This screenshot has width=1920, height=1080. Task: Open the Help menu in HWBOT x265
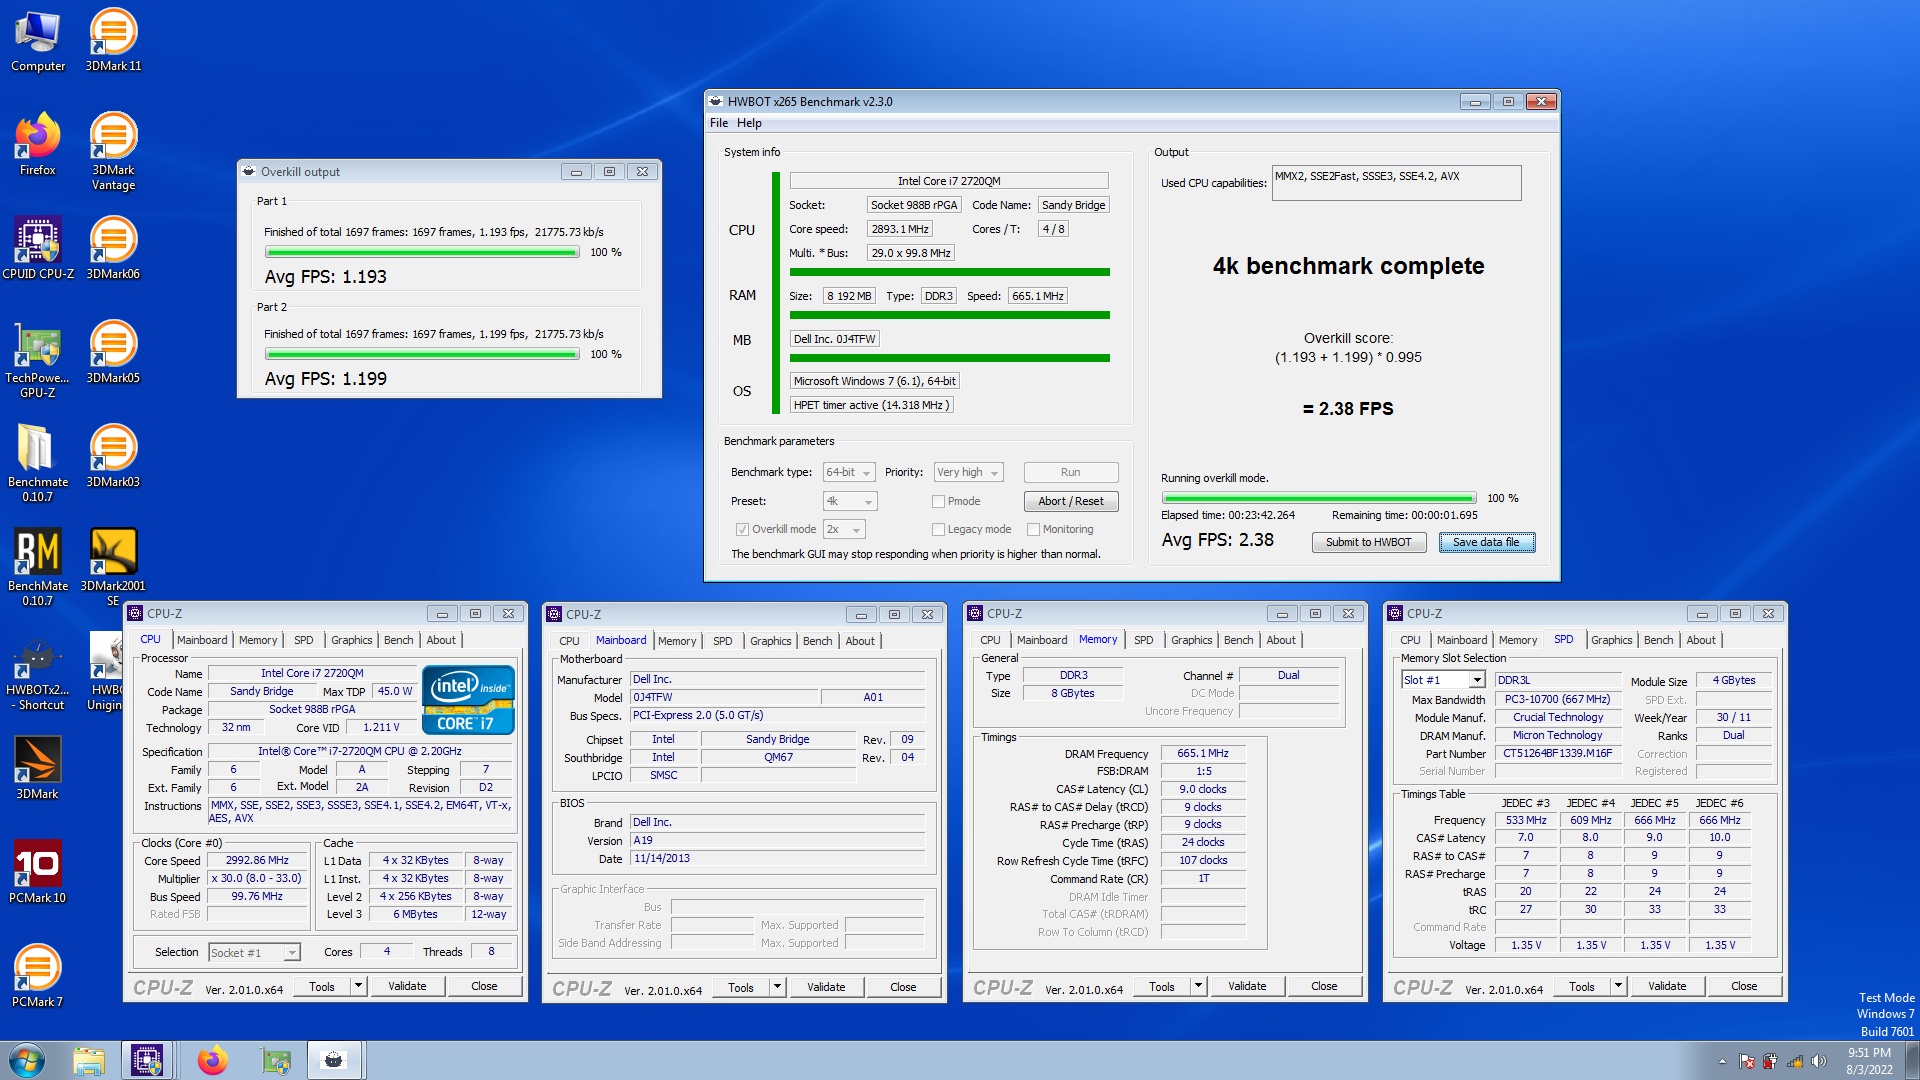[749, 123]
